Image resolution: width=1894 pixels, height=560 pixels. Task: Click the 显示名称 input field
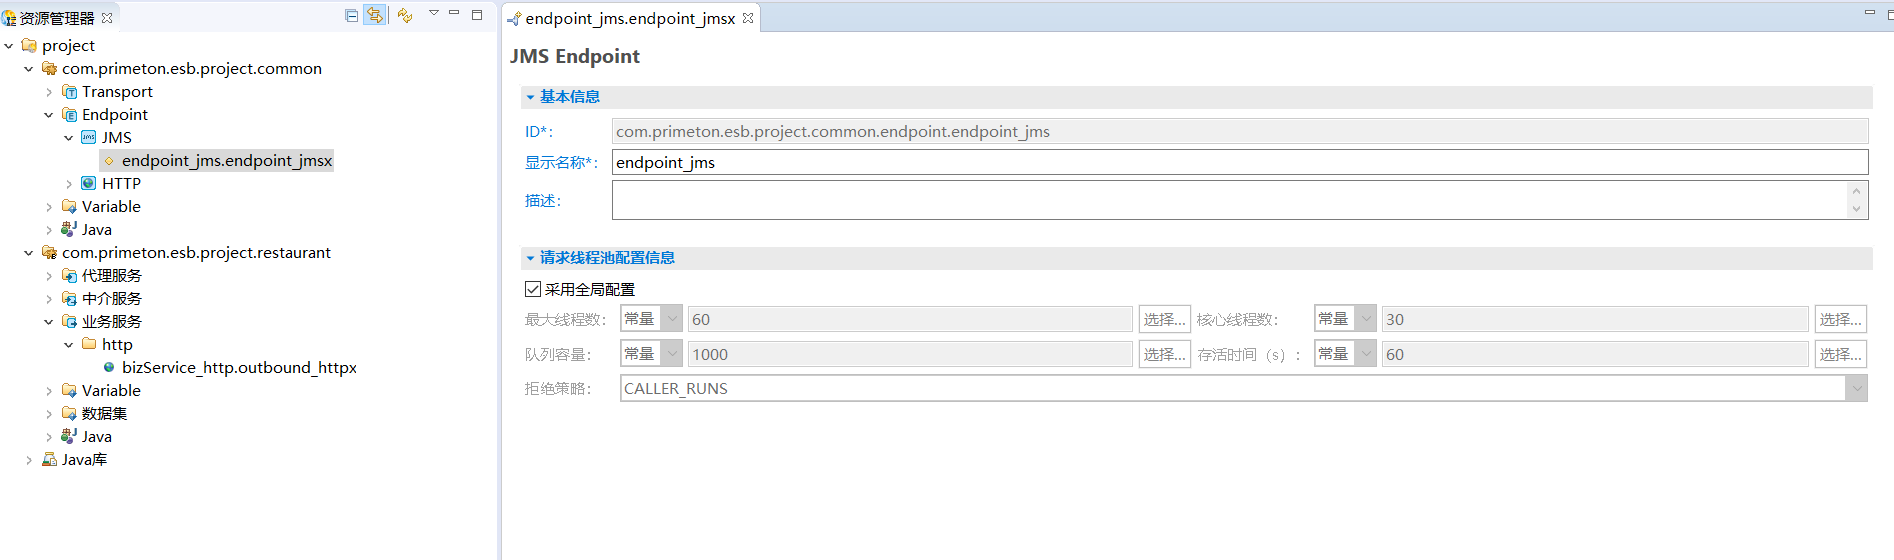tap(1239, 162)
